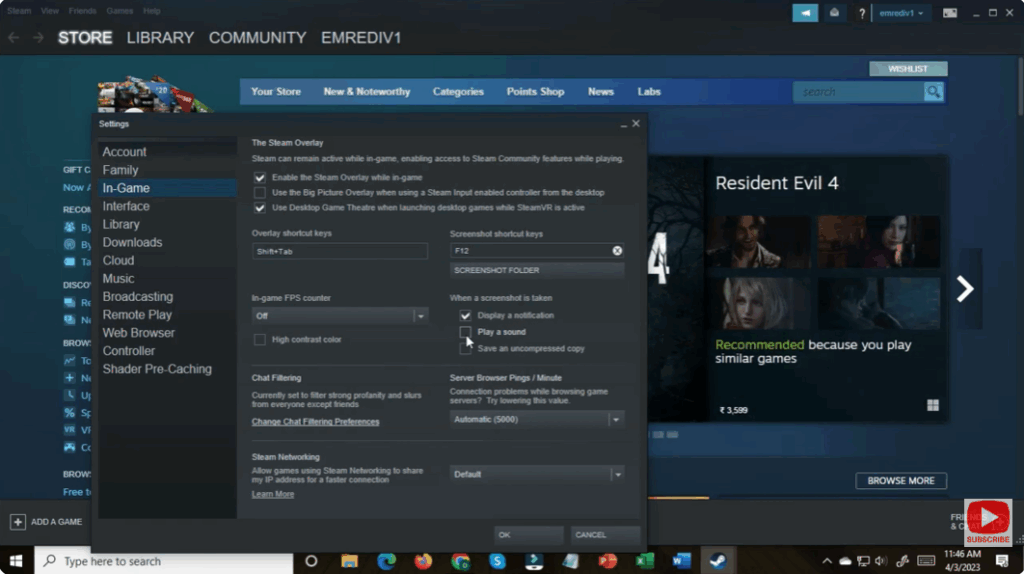Uncheck Display a notification

(465, 315)
